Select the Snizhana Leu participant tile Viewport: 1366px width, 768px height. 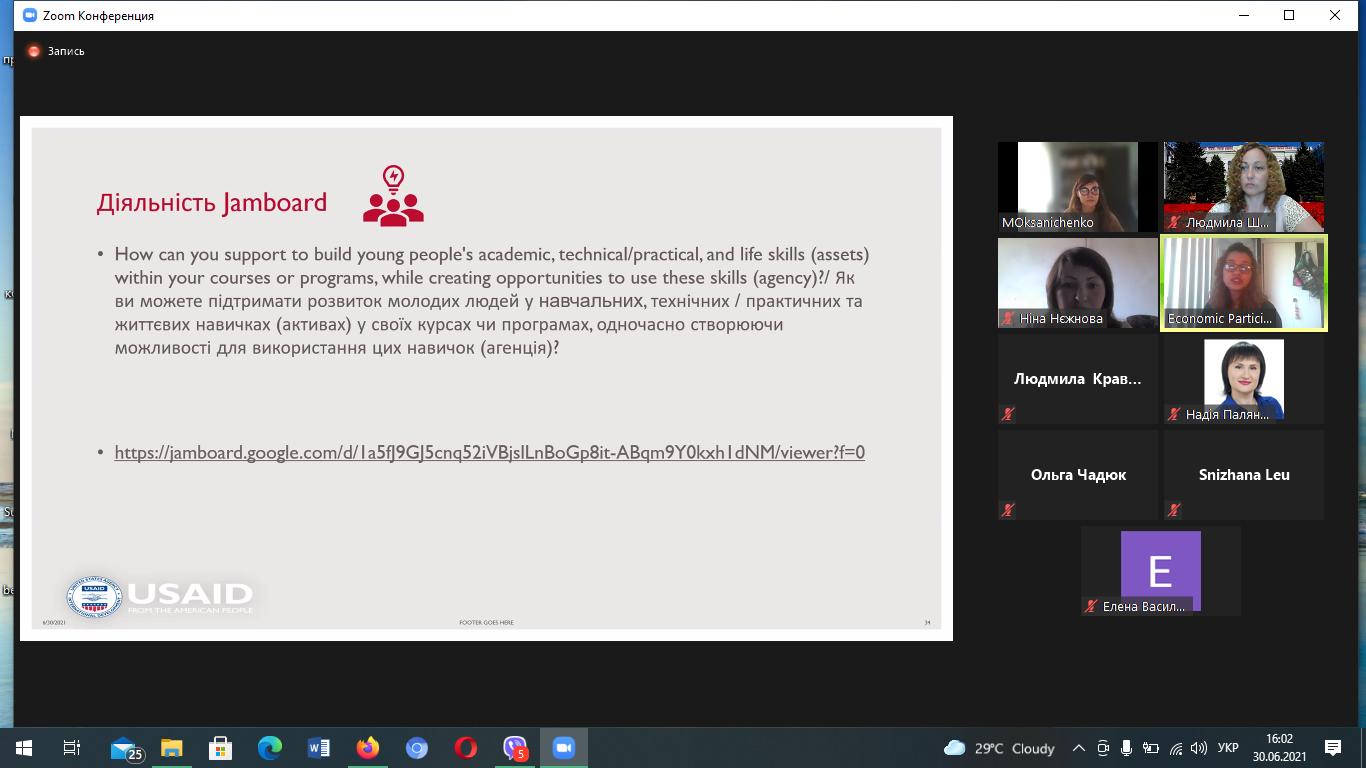tap(1244, 475)
